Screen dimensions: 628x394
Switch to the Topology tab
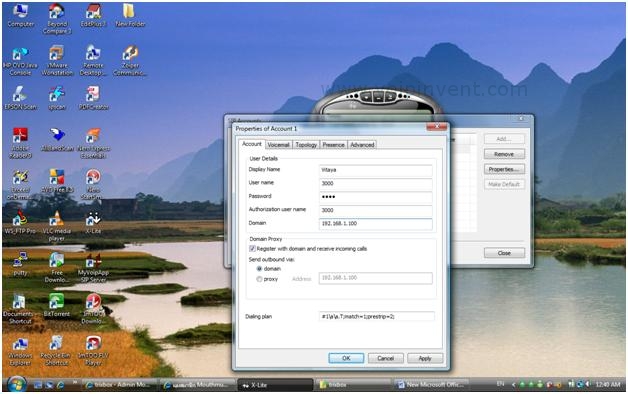(x=306, y=145)
